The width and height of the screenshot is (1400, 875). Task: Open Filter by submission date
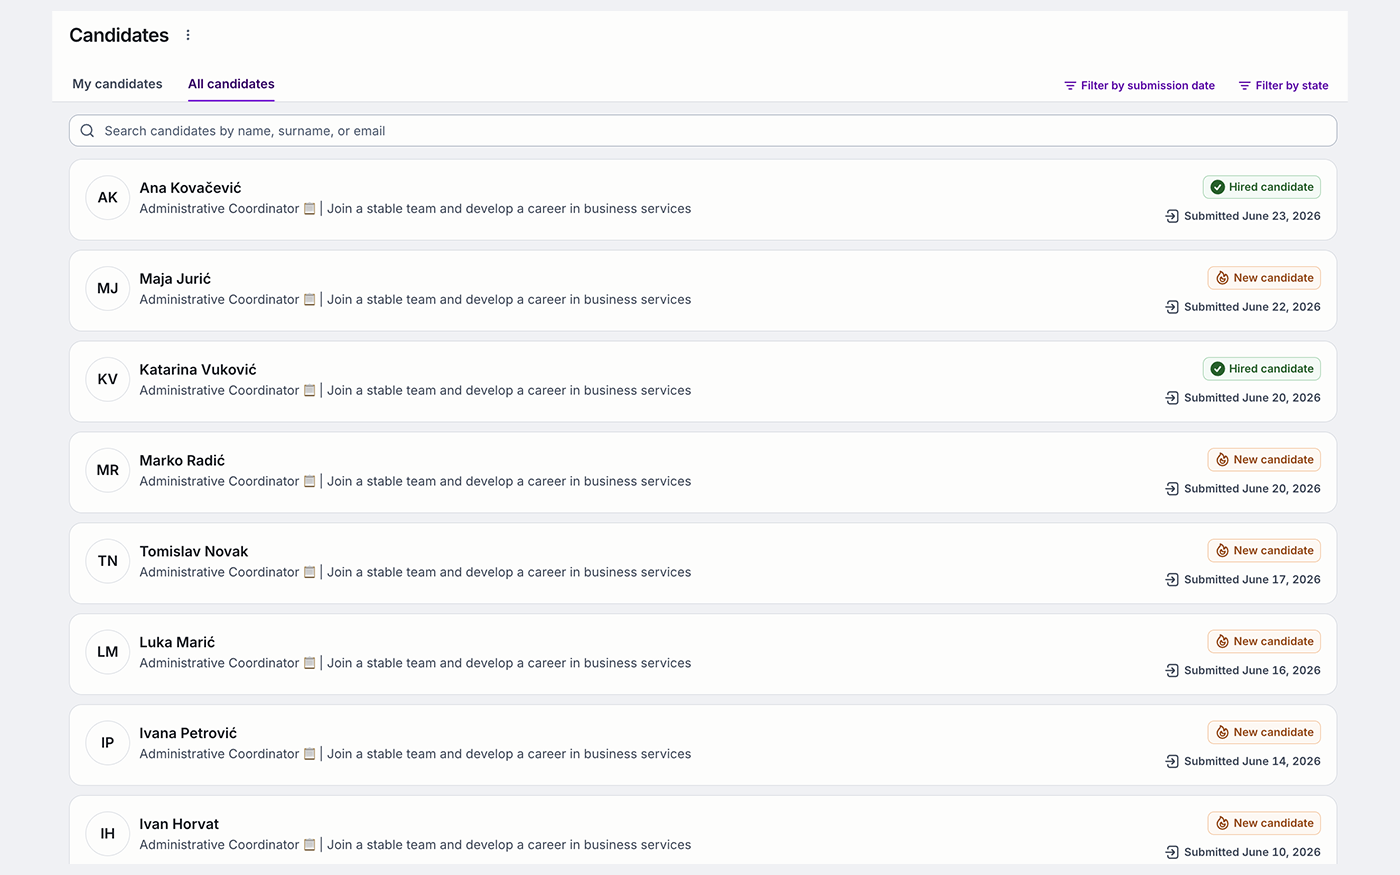point(1139,86)
